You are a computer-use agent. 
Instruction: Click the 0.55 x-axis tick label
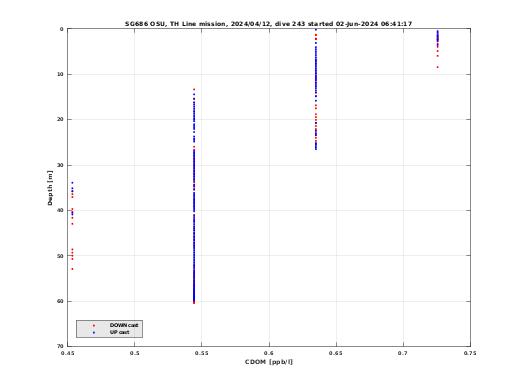[202, 353]
